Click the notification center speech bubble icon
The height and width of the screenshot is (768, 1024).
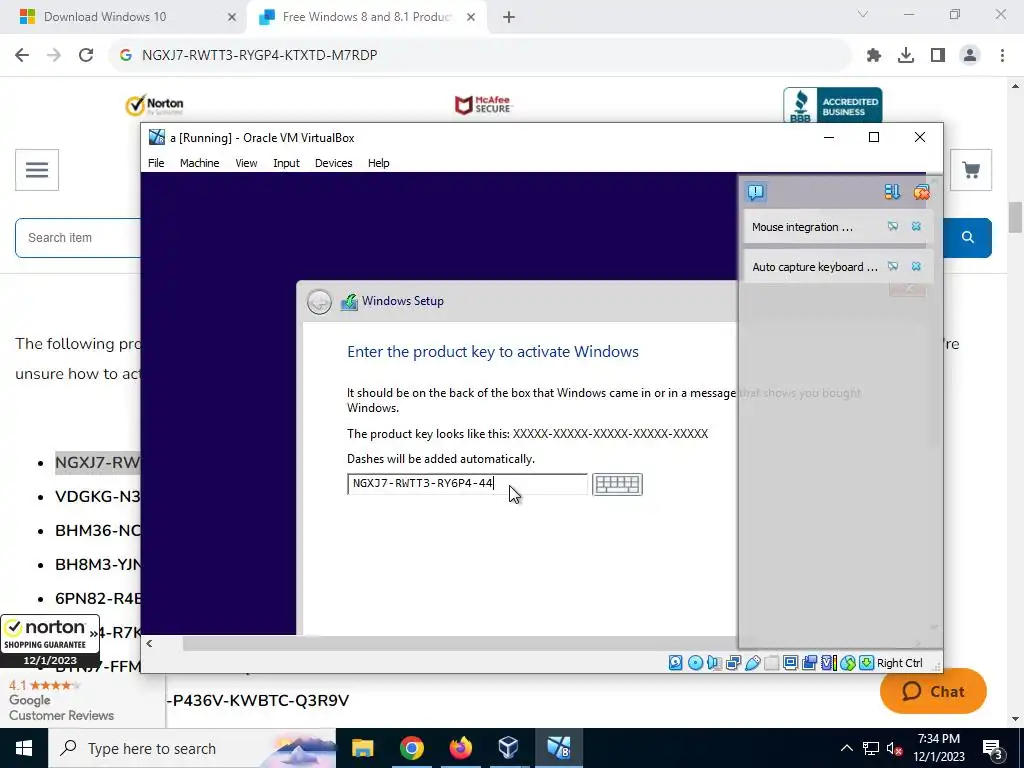pyautogui.click(x=756, y=192)
